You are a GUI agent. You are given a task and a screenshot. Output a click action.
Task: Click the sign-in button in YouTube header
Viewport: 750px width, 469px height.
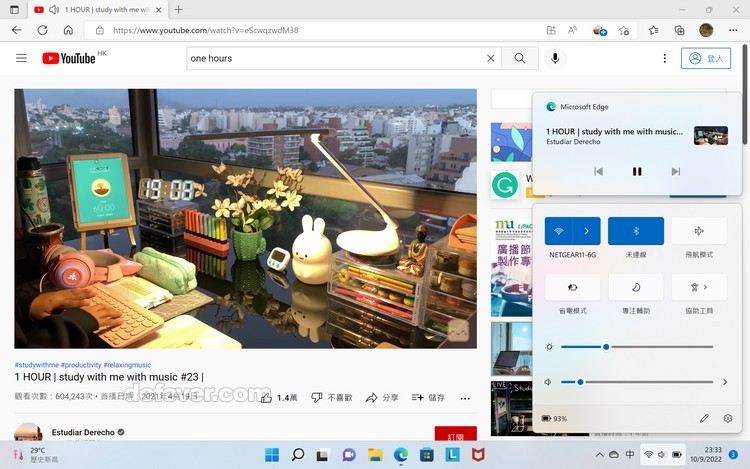point(706,58)
